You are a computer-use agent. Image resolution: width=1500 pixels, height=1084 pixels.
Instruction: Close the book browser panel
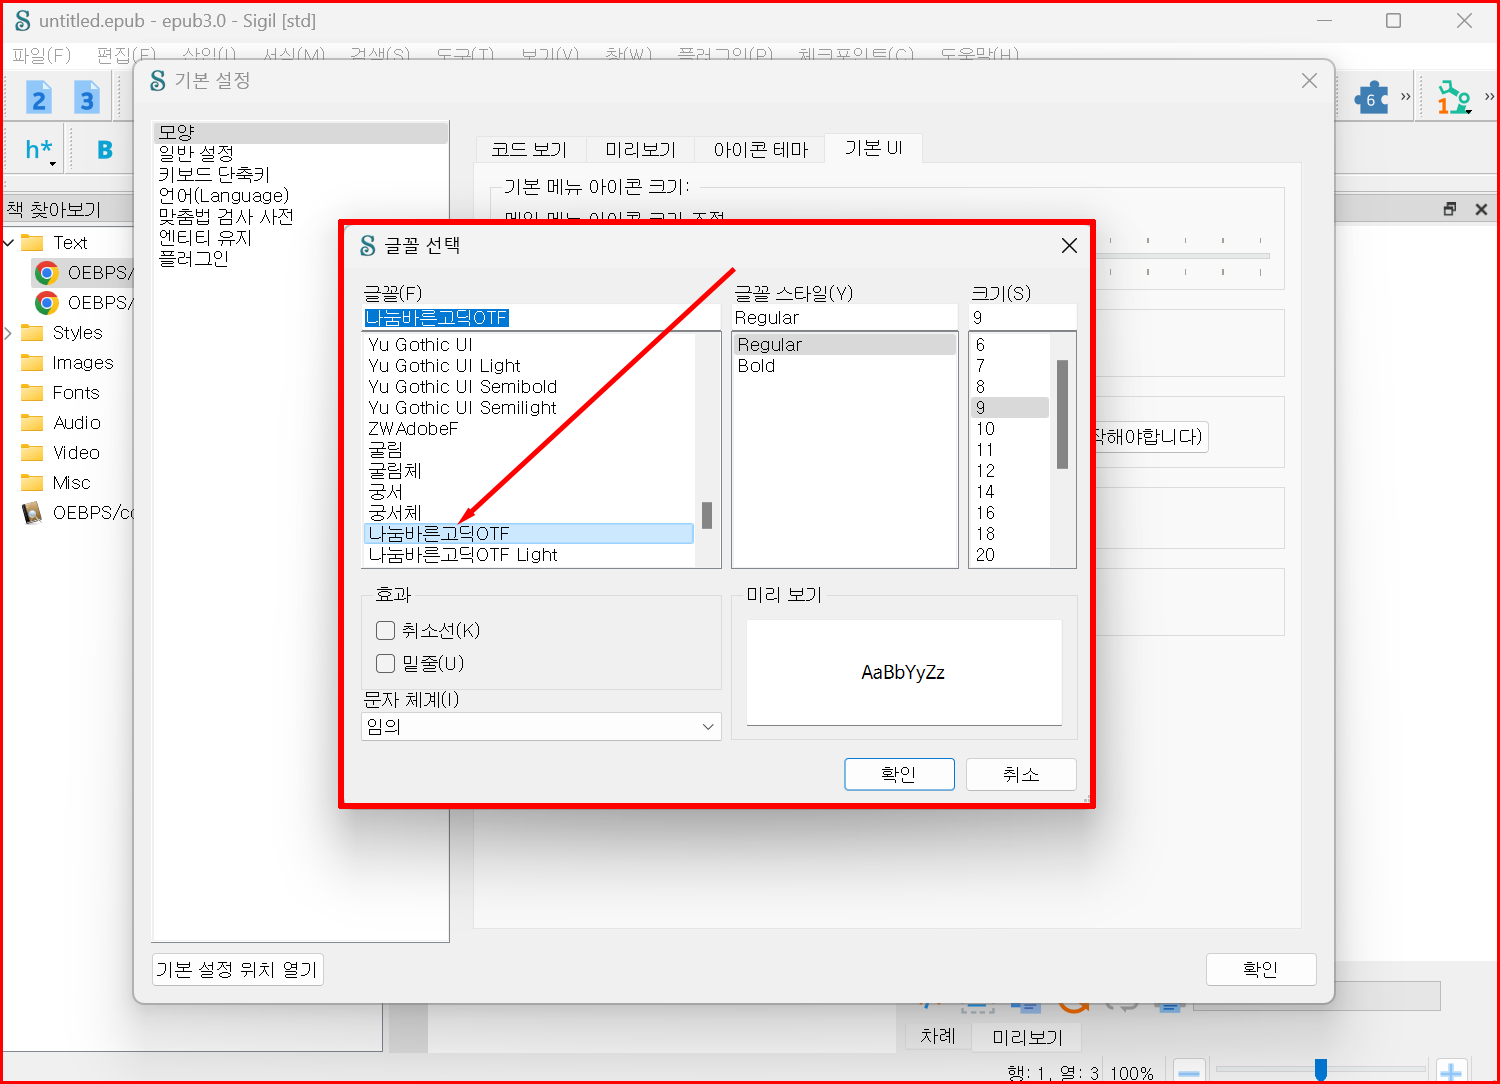point(1481,209)
